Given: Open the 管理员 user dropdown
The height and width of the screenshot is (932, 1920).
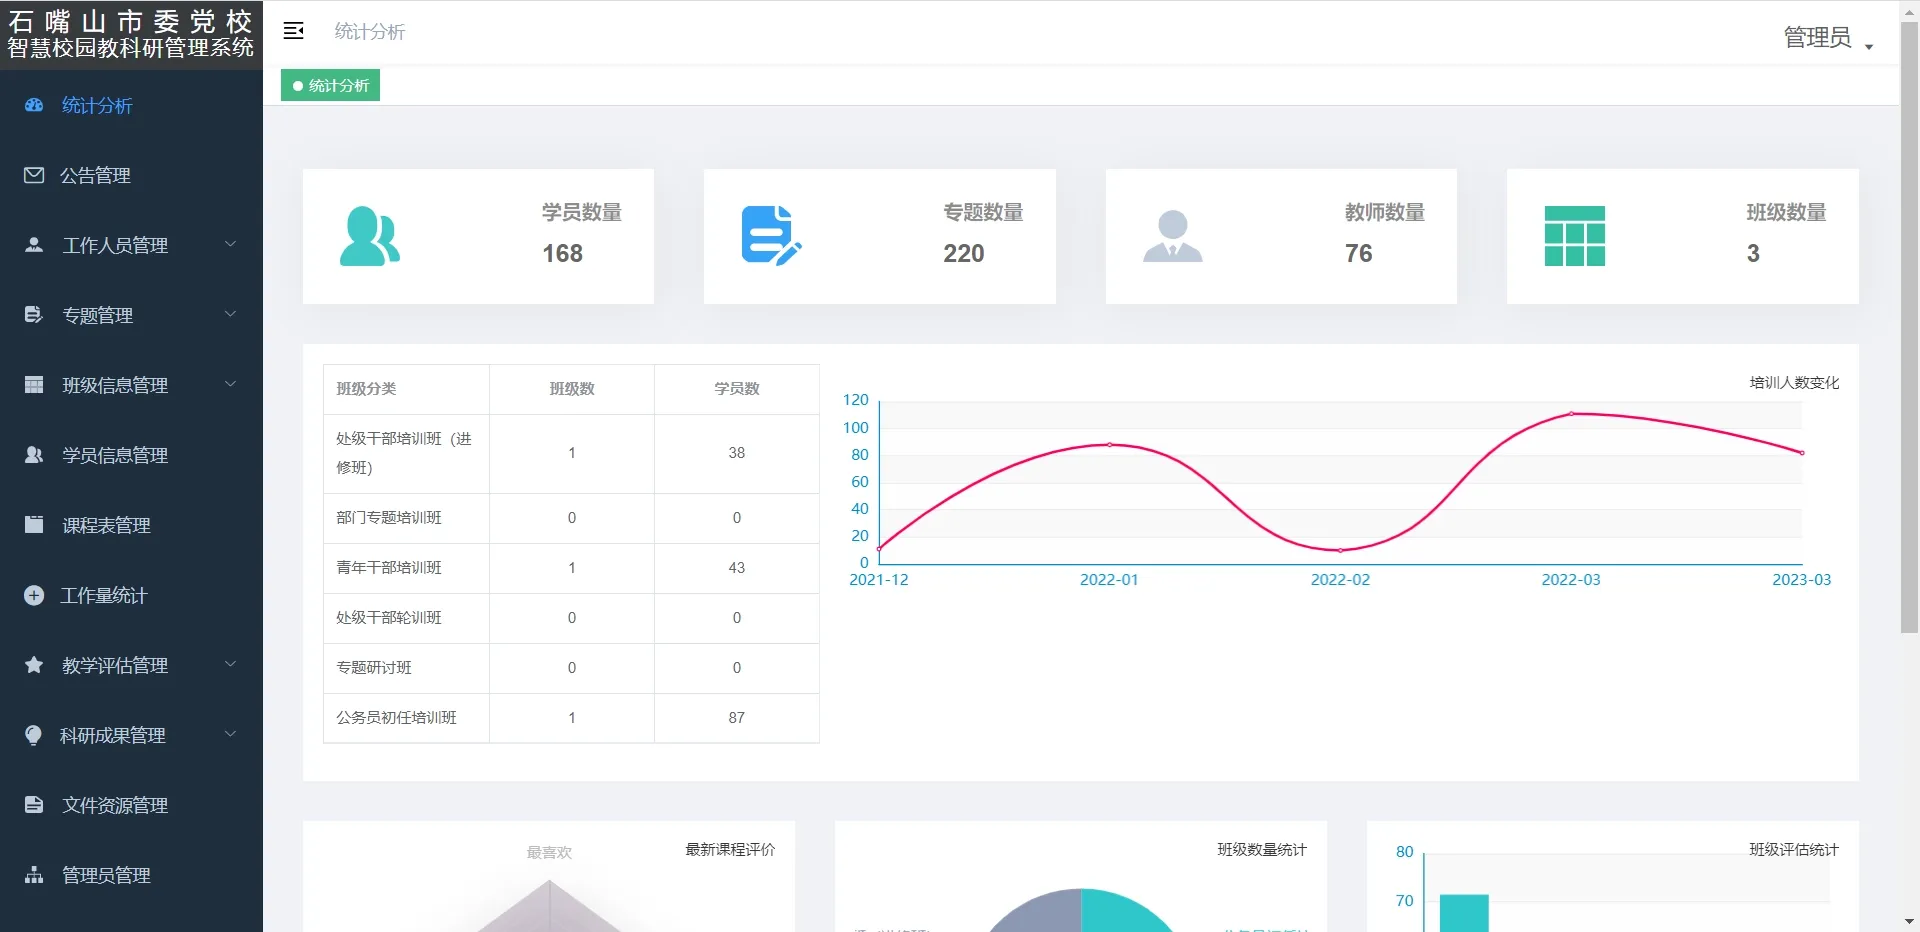Looking at the screenshot, I should coord(1827,38).
